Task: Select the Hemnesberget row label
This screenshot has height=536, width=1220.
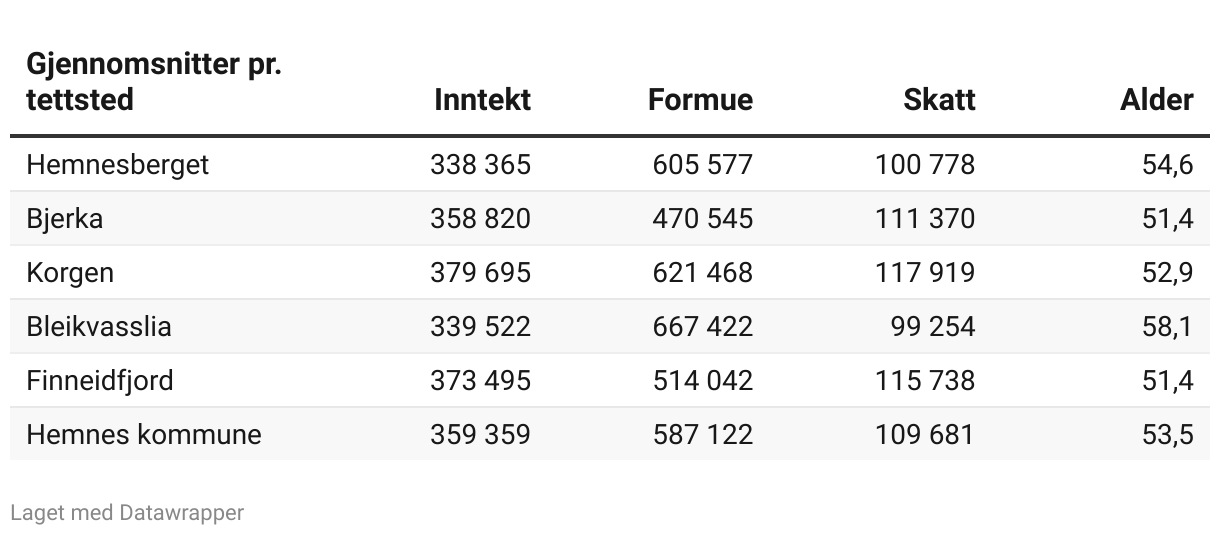Action: click(x=118, y=164)
